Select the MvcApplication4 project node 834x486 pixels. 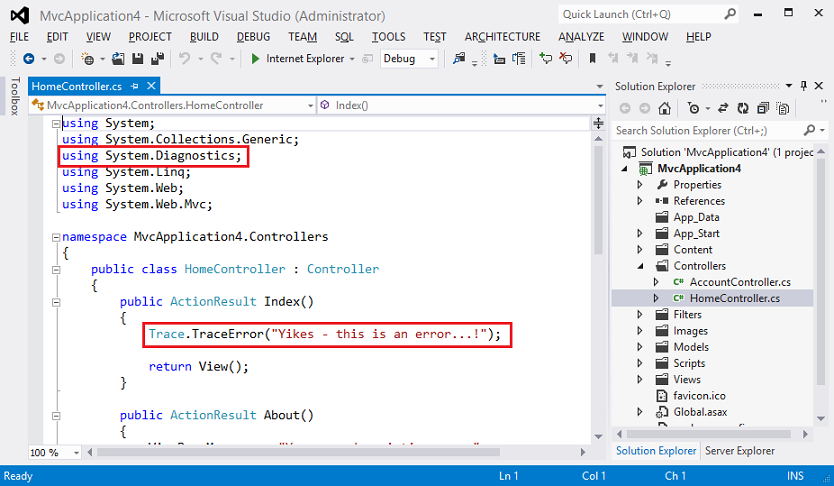tap(699, 169)
